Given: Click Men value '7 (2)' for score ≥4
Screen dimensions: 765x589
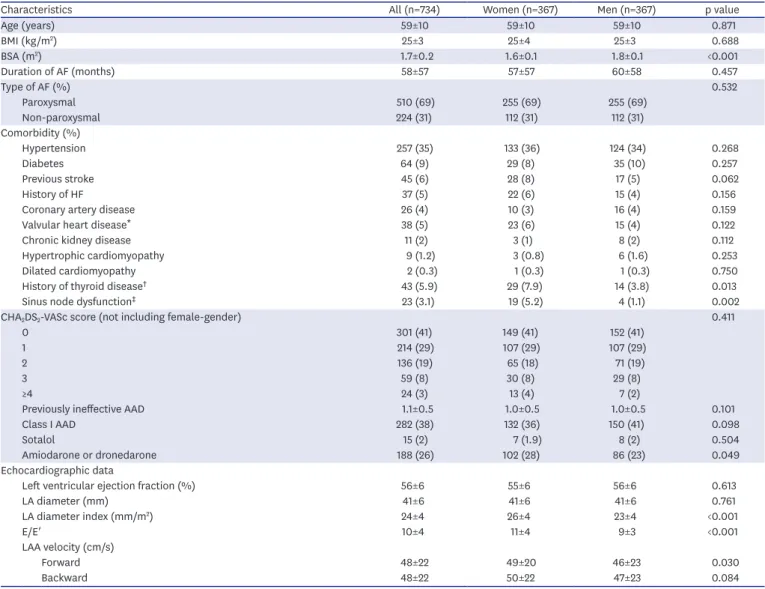Looking at the screenshot, I should (631, 394).
